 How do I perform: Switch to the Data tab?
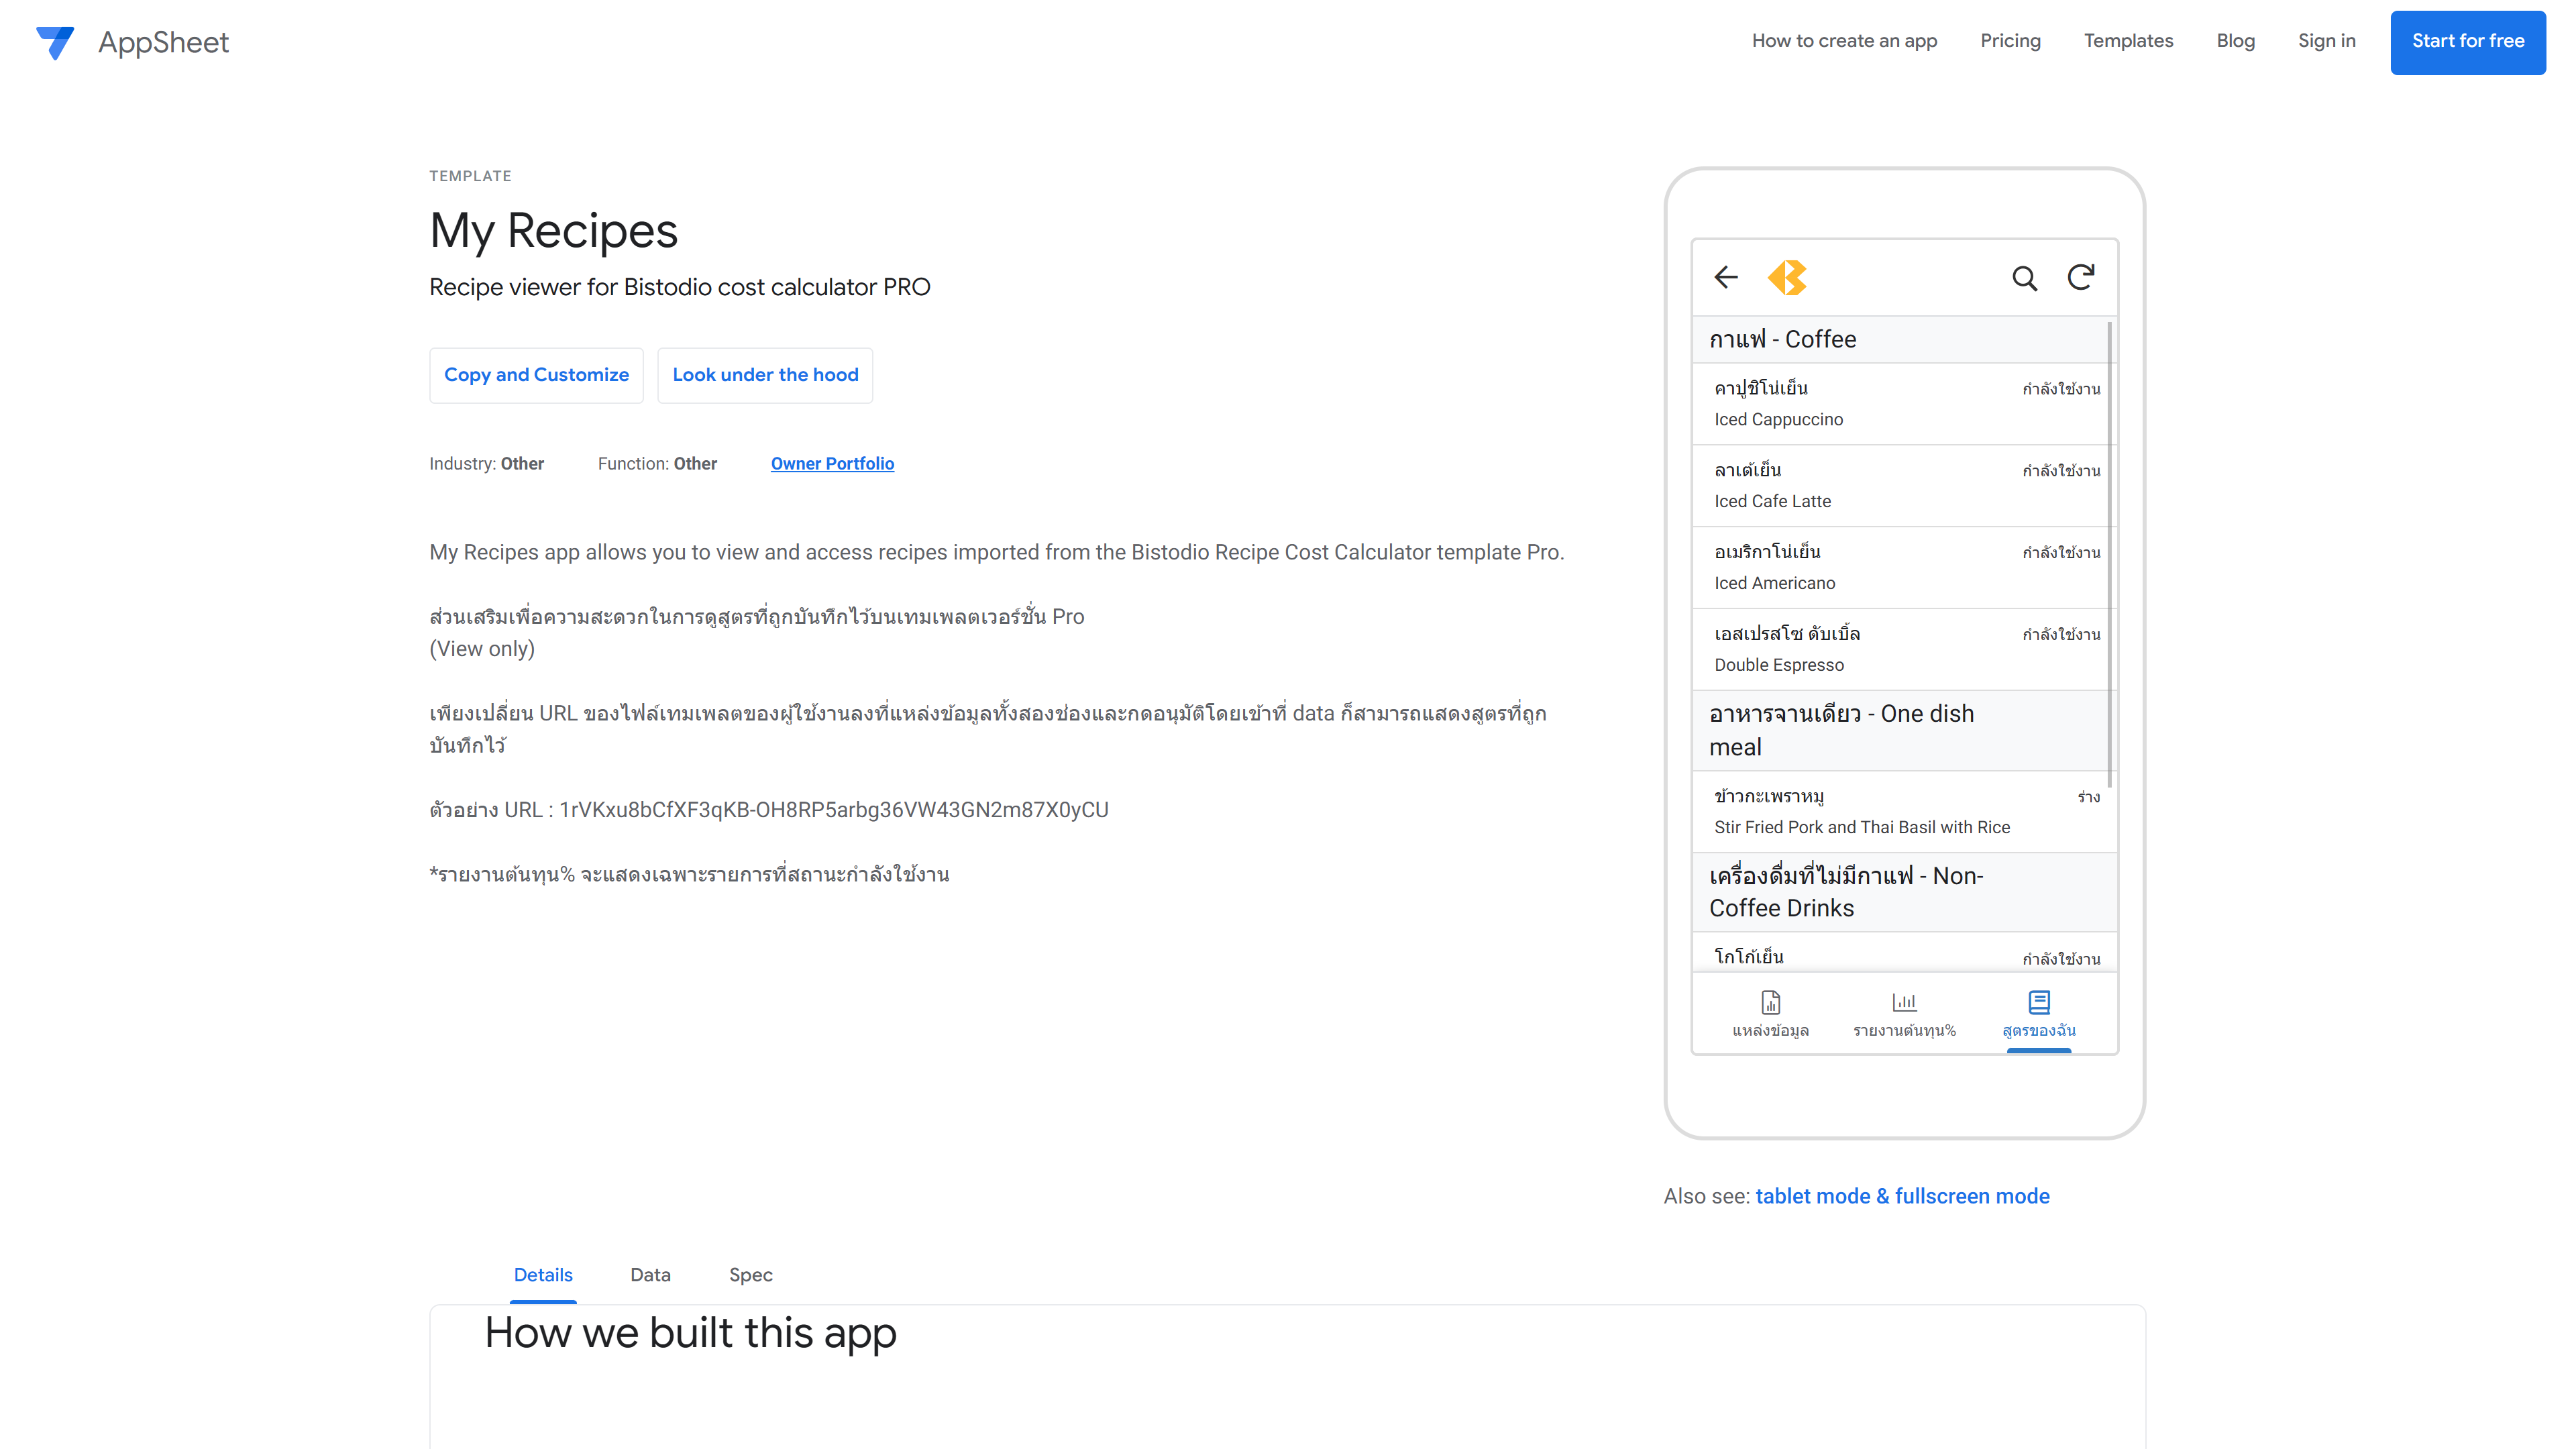(x=650, y=1275)
